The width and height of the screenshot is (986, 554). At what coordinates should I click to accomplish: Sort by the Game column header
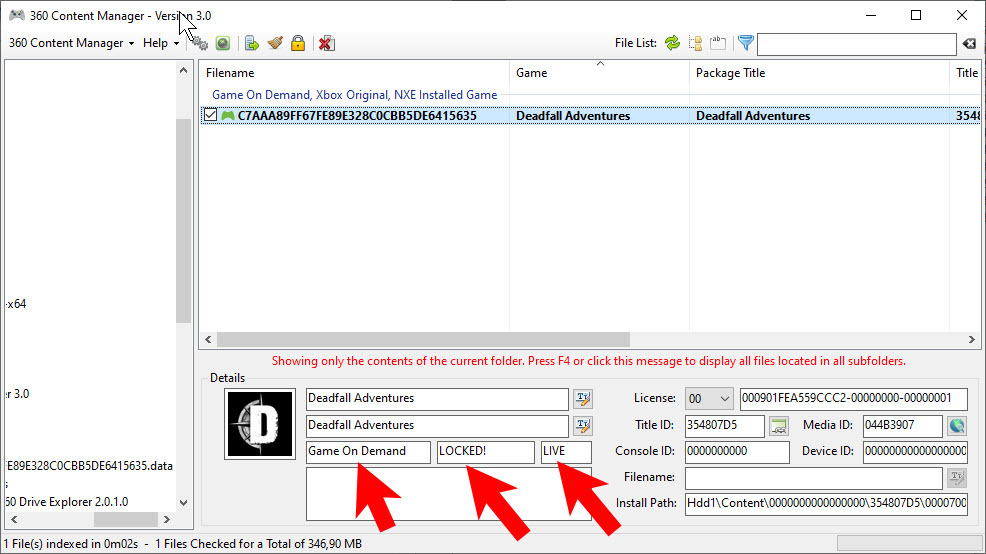click(599, 73)
